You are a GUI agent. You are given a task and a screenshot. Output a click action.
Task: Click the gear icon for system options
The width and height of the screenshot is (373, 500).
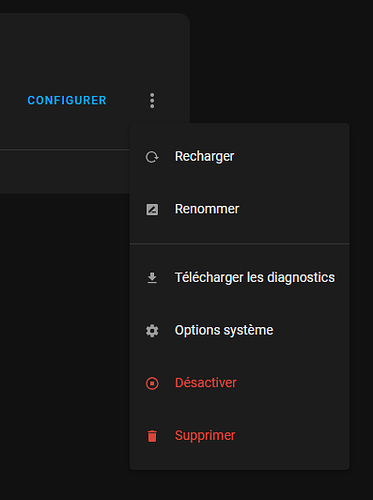[x=152, y=331]
